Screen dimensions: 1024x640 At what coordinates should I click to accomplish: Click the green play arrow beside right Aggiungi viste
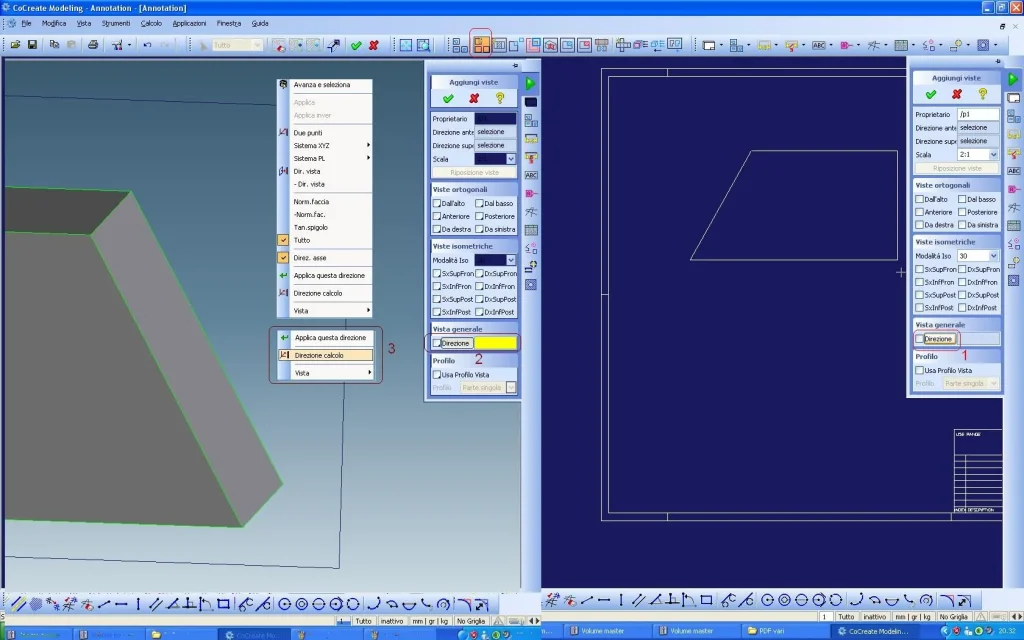(1013, 79)
